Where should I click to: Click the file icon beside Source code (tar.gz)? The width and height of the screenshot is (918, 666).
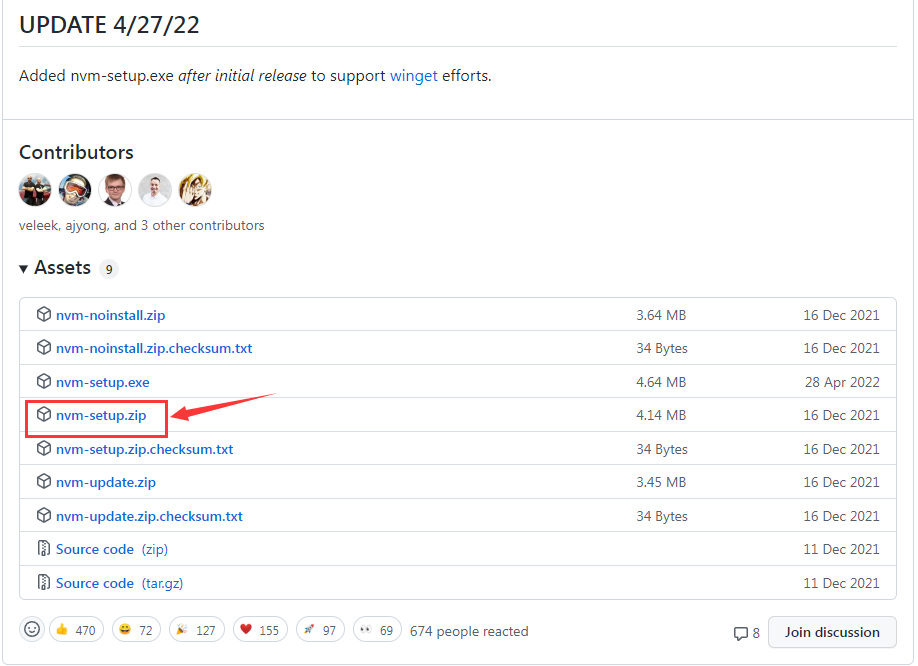pyautogui.click(x=44, y=582)
